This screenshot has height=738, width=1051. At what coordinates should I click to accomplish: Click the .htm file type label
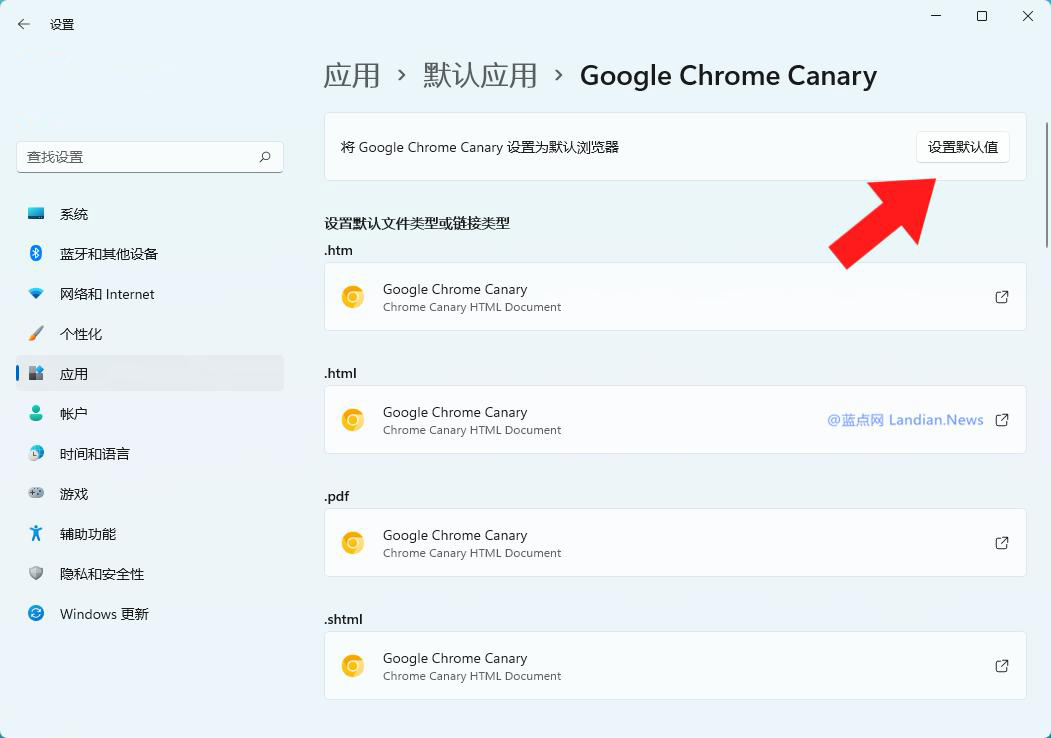click(338, 250)
